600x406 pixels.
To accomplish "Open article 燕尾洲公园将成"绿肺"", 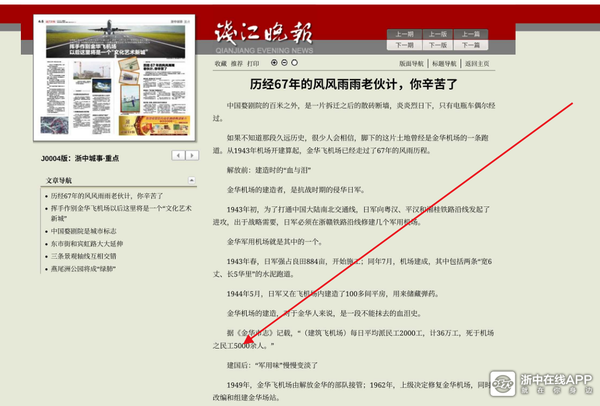I will pyautogui.click(x=83, y=269).
